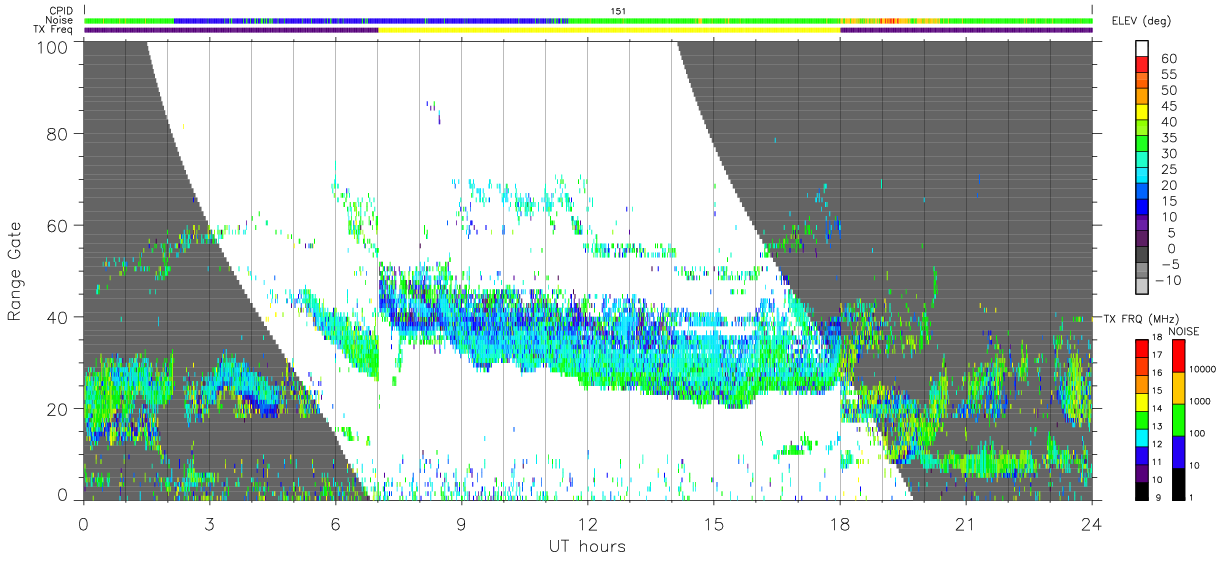The width and height of the screenshot is (1228, 567).
Task: Select the '18' tick on the UT hours axis
Action: (x=839, y=524)
